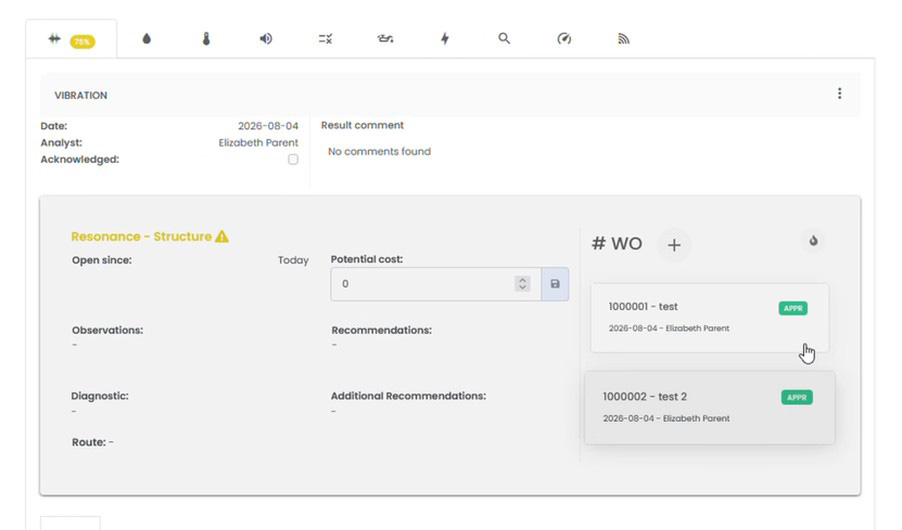Click the Potential cost spinner arrows
Screen dimensions: 902x530
pos(522,284)
